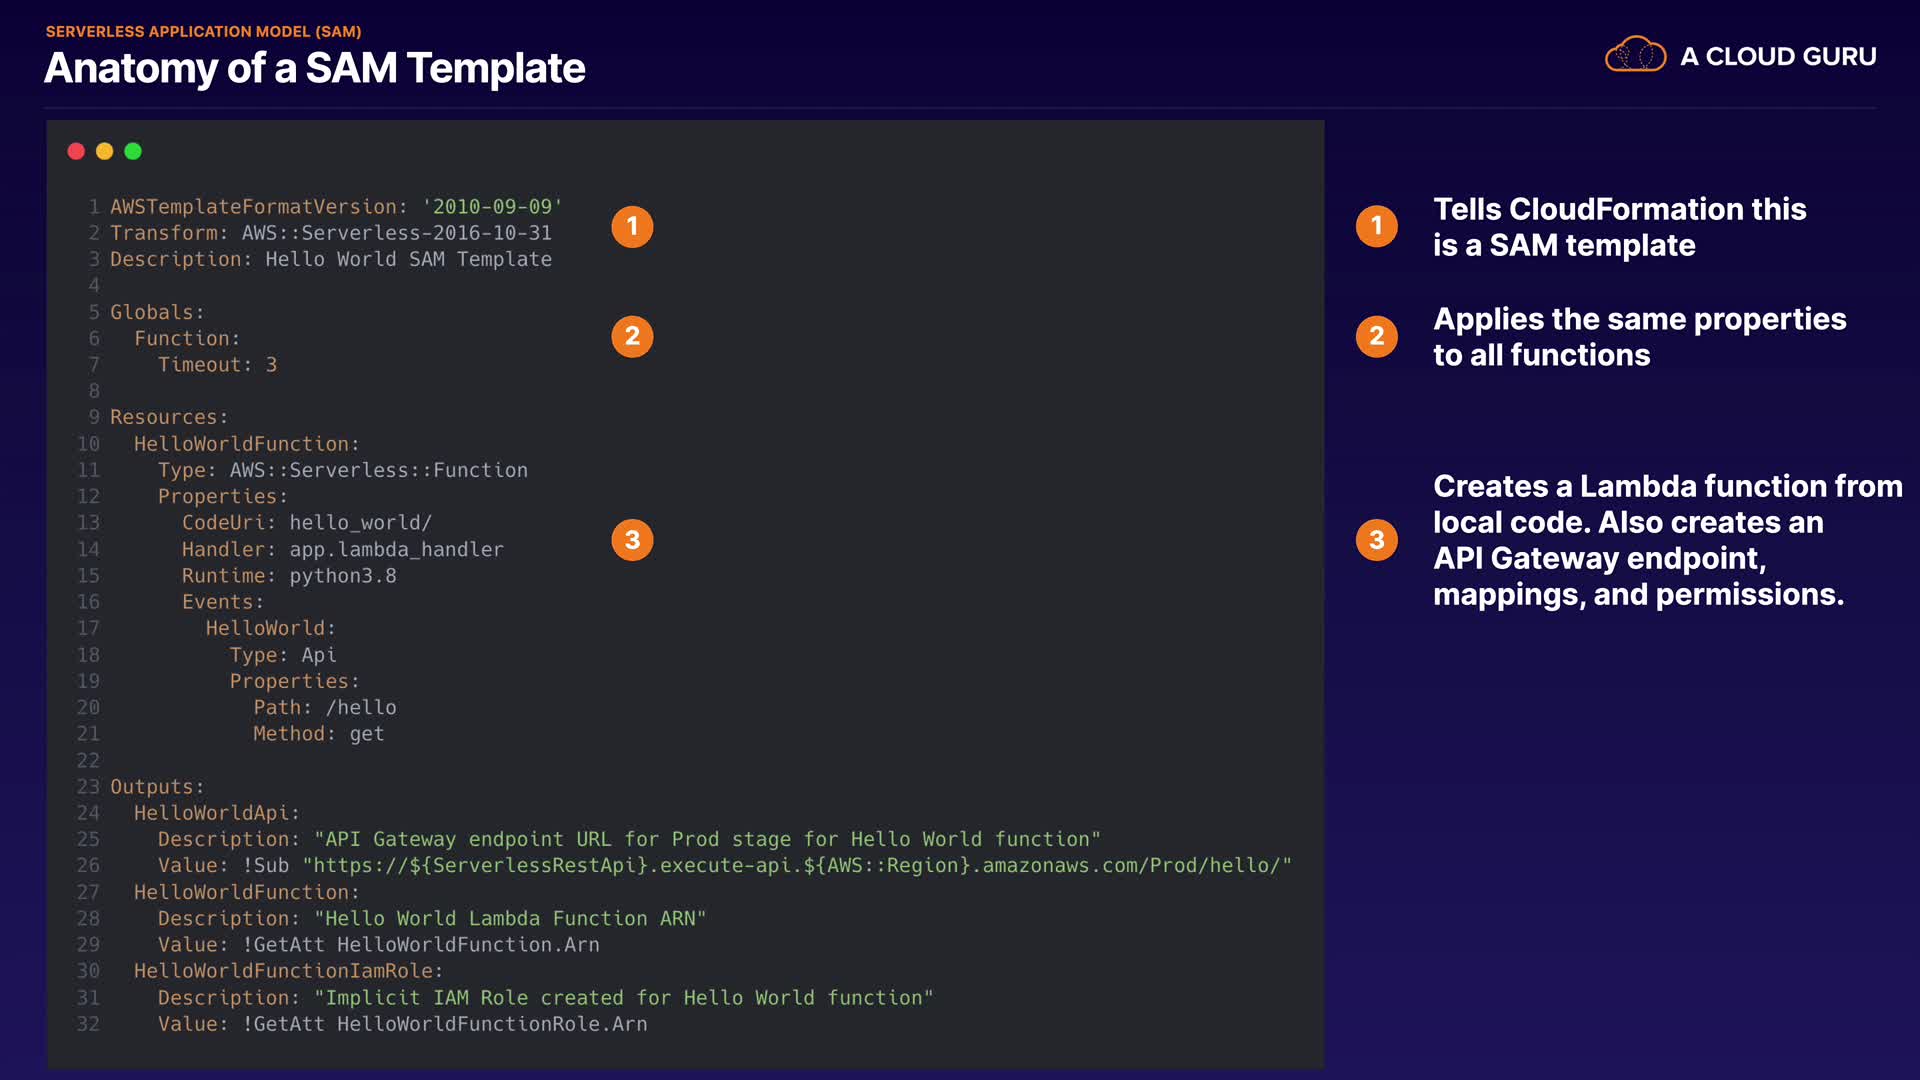This screenshot has height=1080, width=1920.
Task: Click badge 1 next to 'Tells CloudFormation' text
Action: point(1377,226)
